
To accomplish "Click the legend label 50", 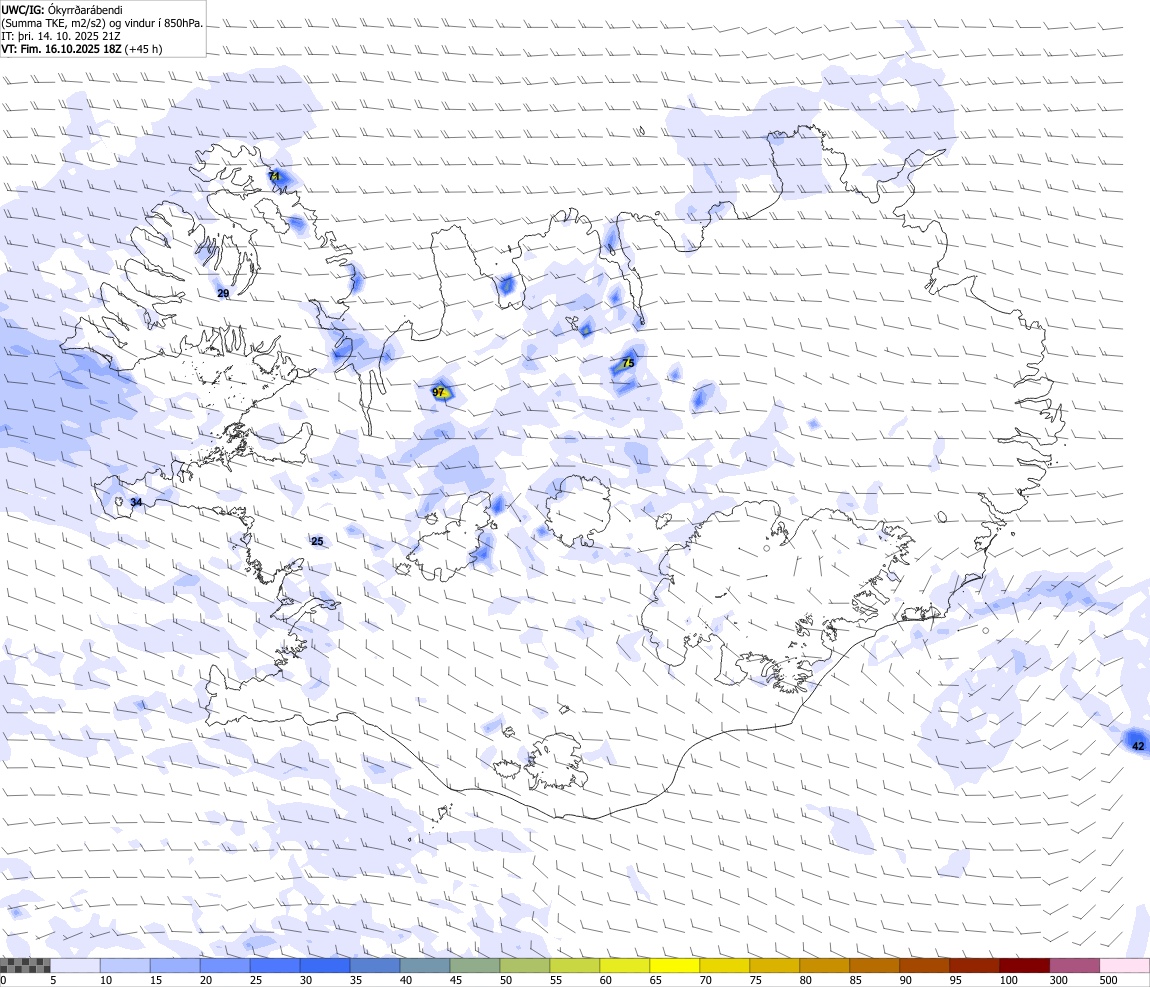I will 505,980.
